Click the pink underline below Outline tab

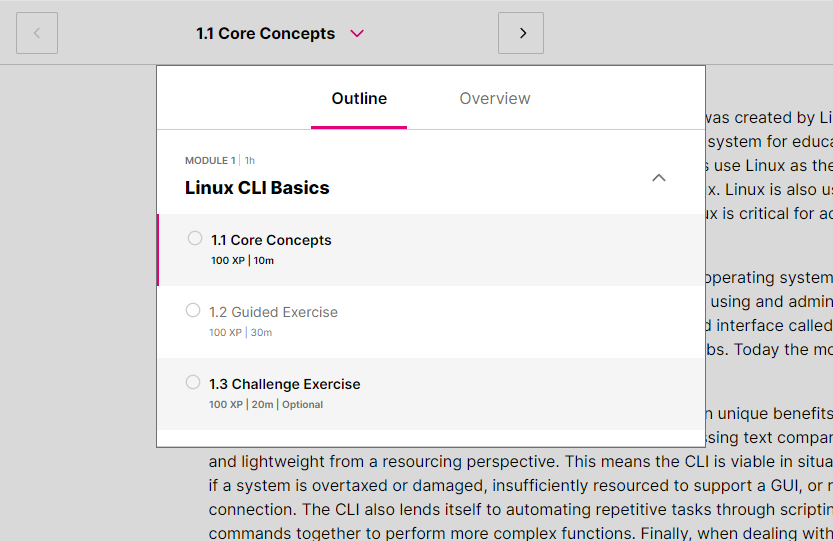coord(359,127)
